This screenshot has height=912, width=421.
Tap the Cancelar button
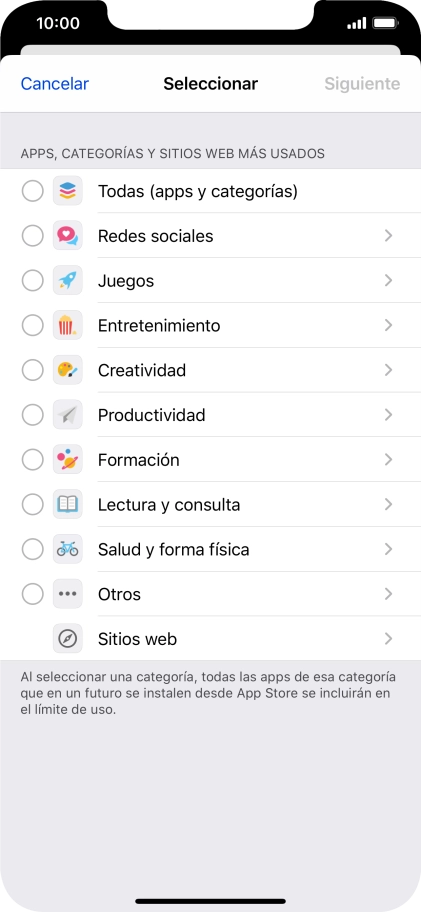click(x=55, y=84)
